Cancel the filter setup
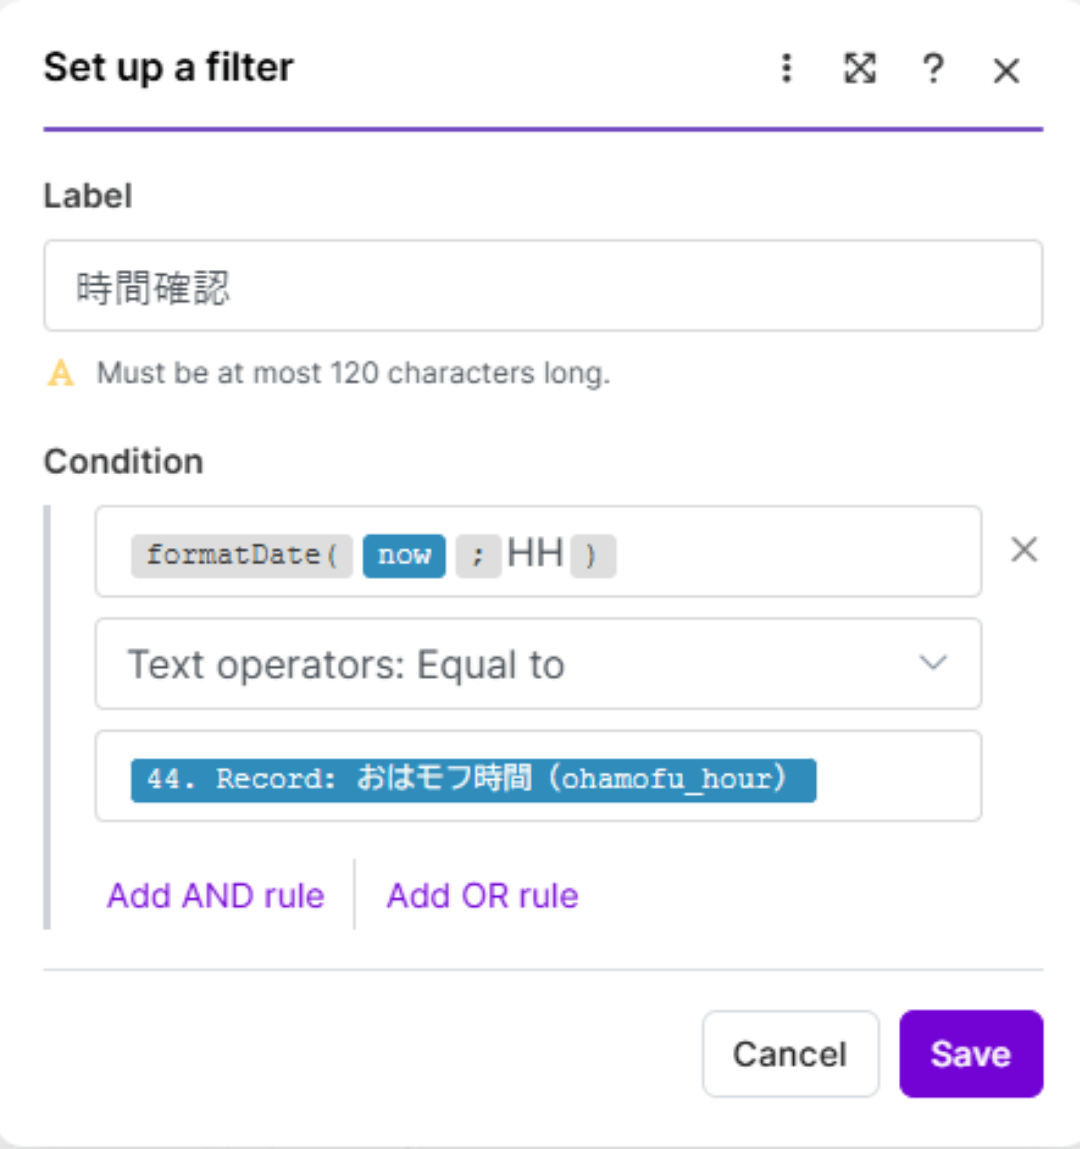This screenshot has height=1149, width=1080. pos(790,1054)
